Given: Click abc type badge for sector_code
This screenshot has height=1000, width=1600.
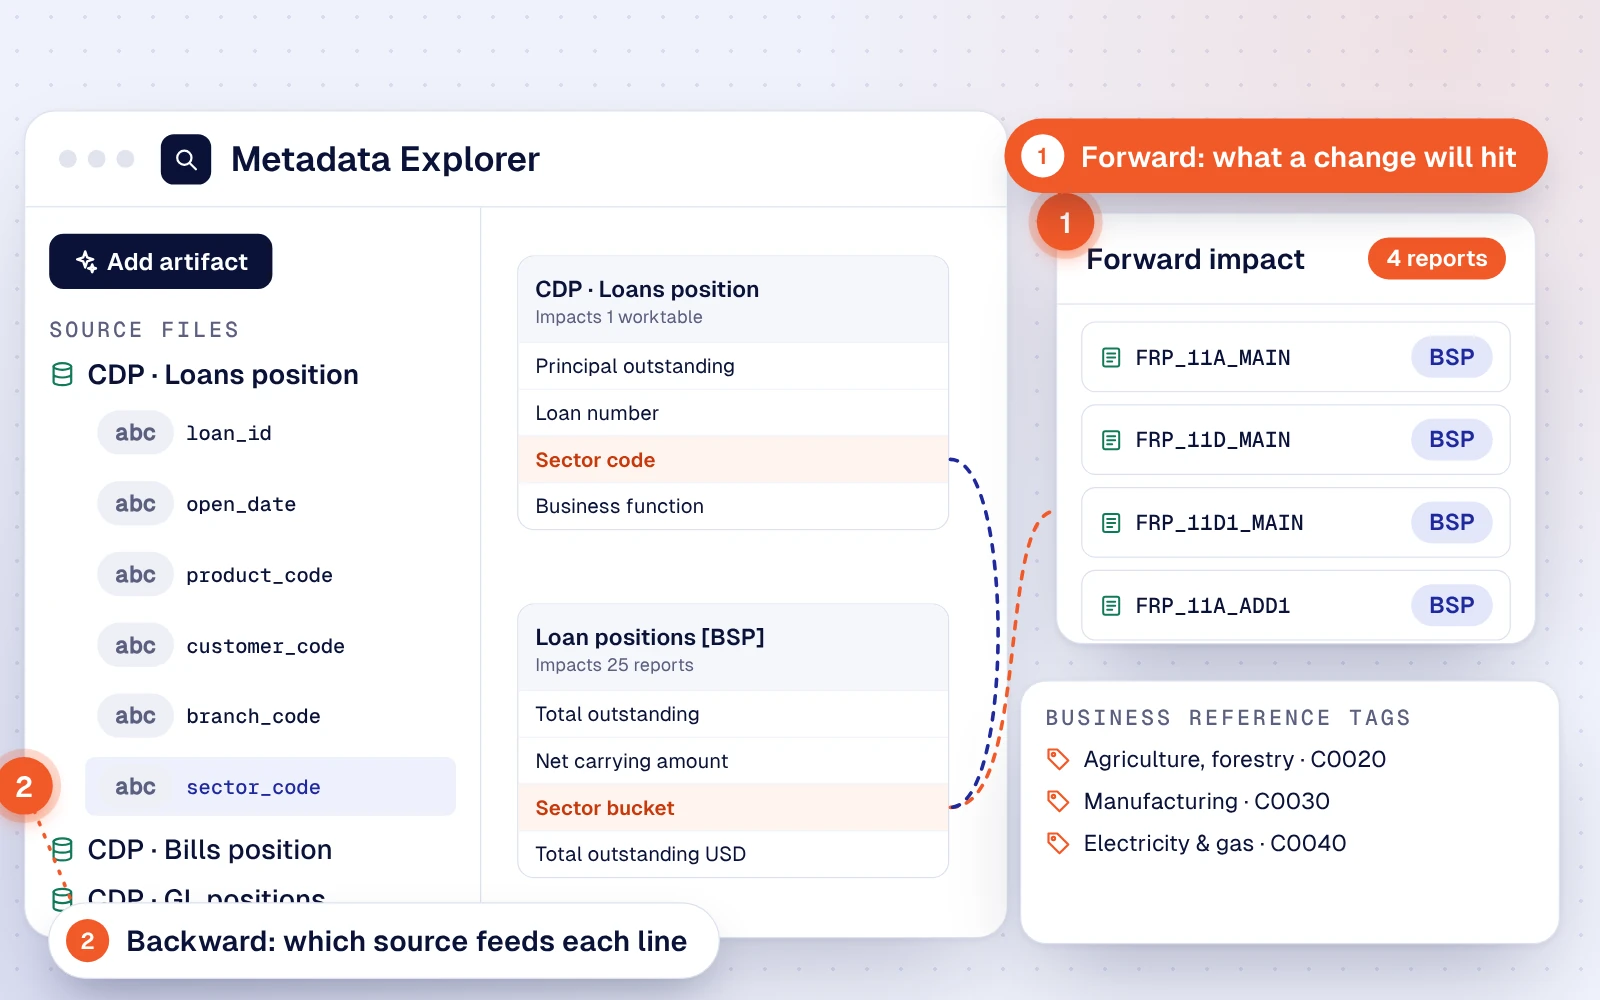Looking at the screenshot, I should pyautogui.click(x=135, y=787).
